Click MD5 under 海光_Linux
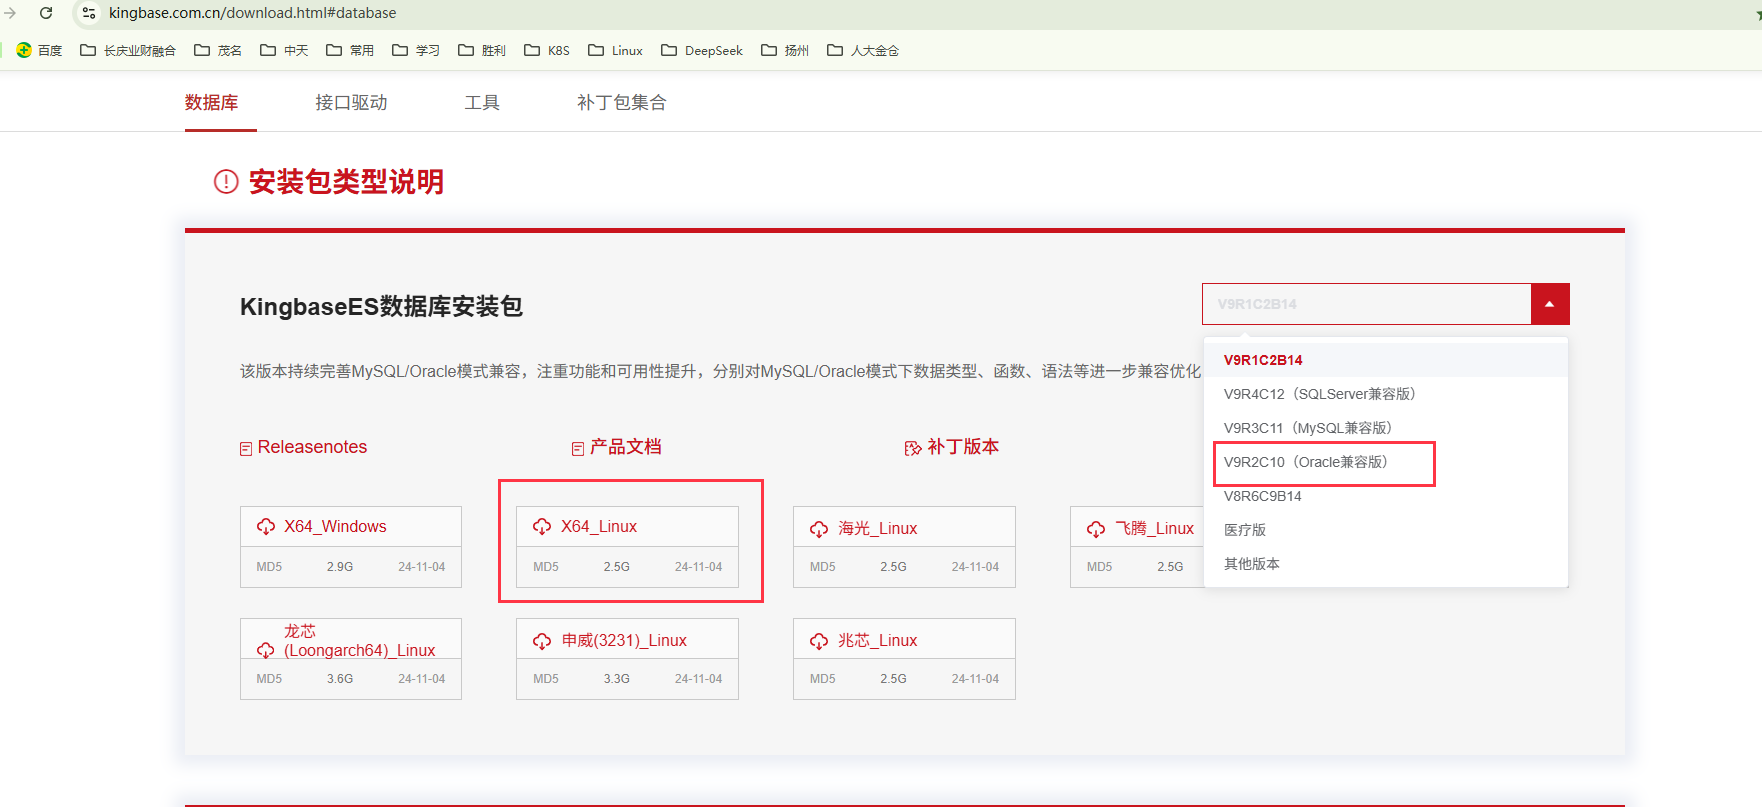 [x=823, y=567]
